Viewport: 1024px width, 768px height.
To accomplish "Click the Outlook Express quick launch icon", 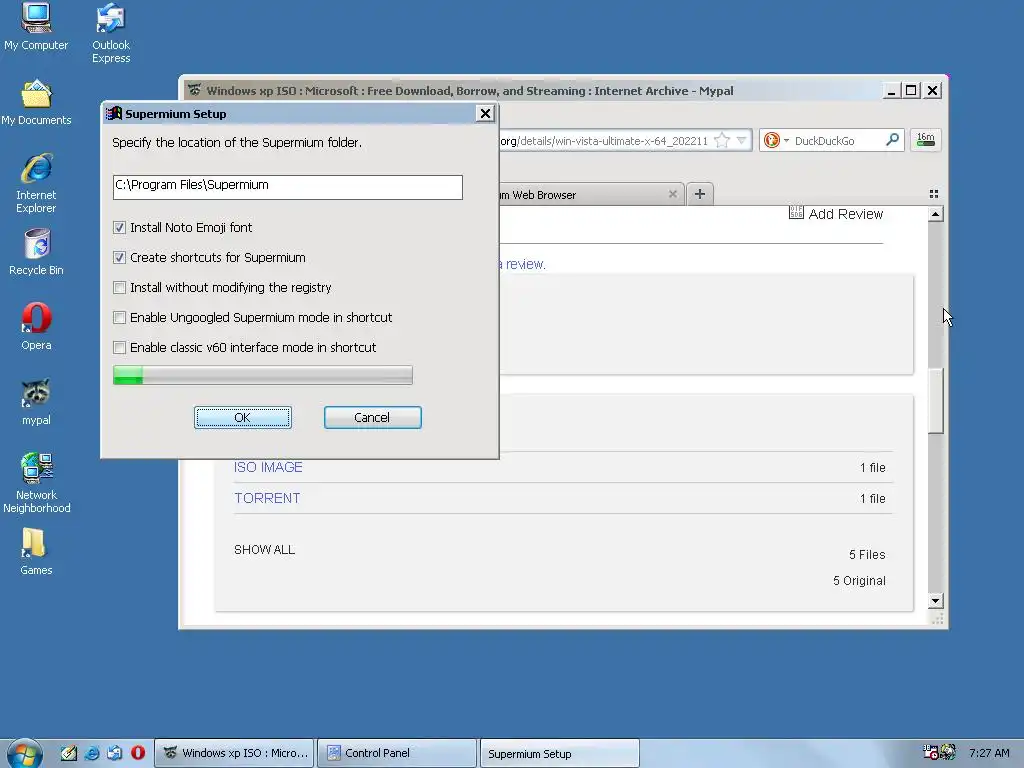I will (x=114, y=753).
